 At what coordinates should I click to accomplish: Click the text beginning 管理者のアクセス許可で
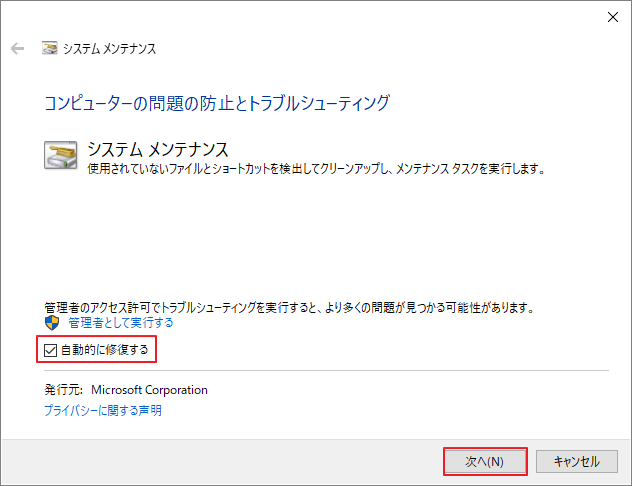point(289,308)
